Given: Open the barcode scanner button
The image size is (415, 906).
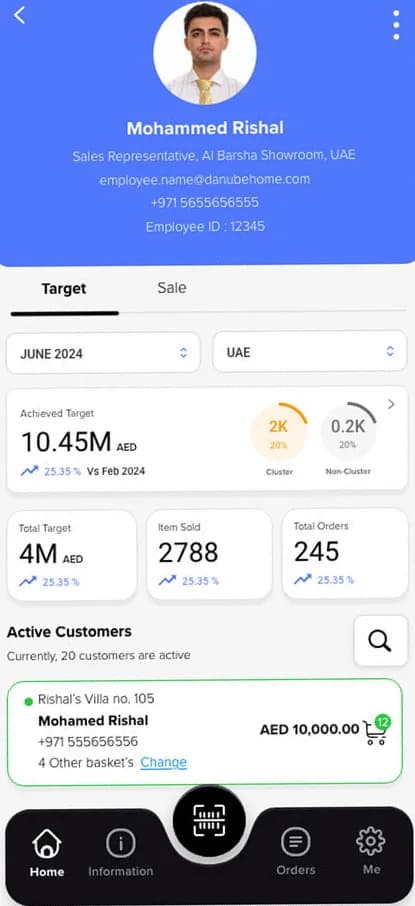Looking at the screenshot, I should 209,820.
